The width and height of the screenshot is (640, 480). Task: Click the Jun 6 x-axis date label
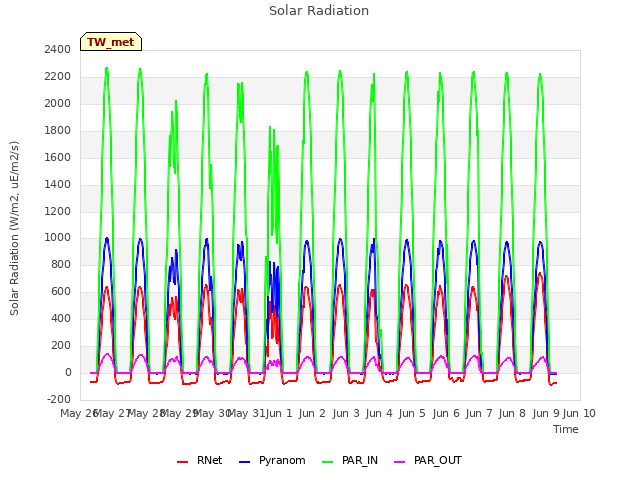click(x=446, y=413)
